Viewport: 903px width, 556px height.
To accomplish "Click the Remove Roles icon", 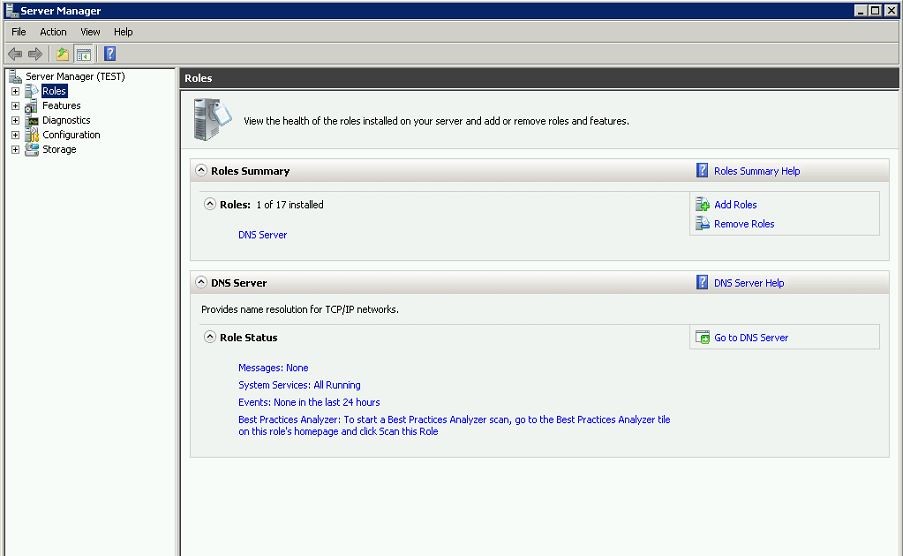I will pyautogui.click(x=702, y=223).
